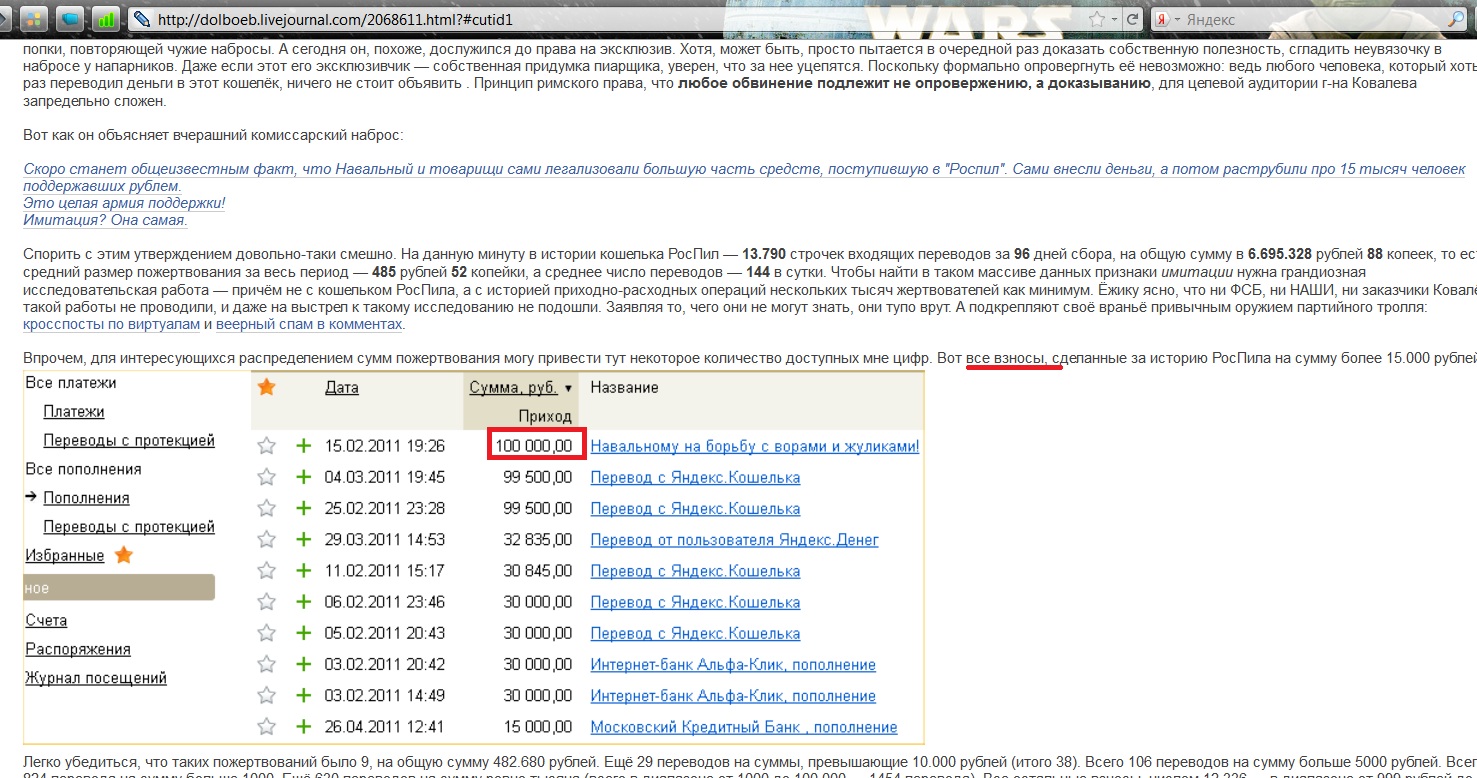Click the green signal bars toolbar button

106,18
